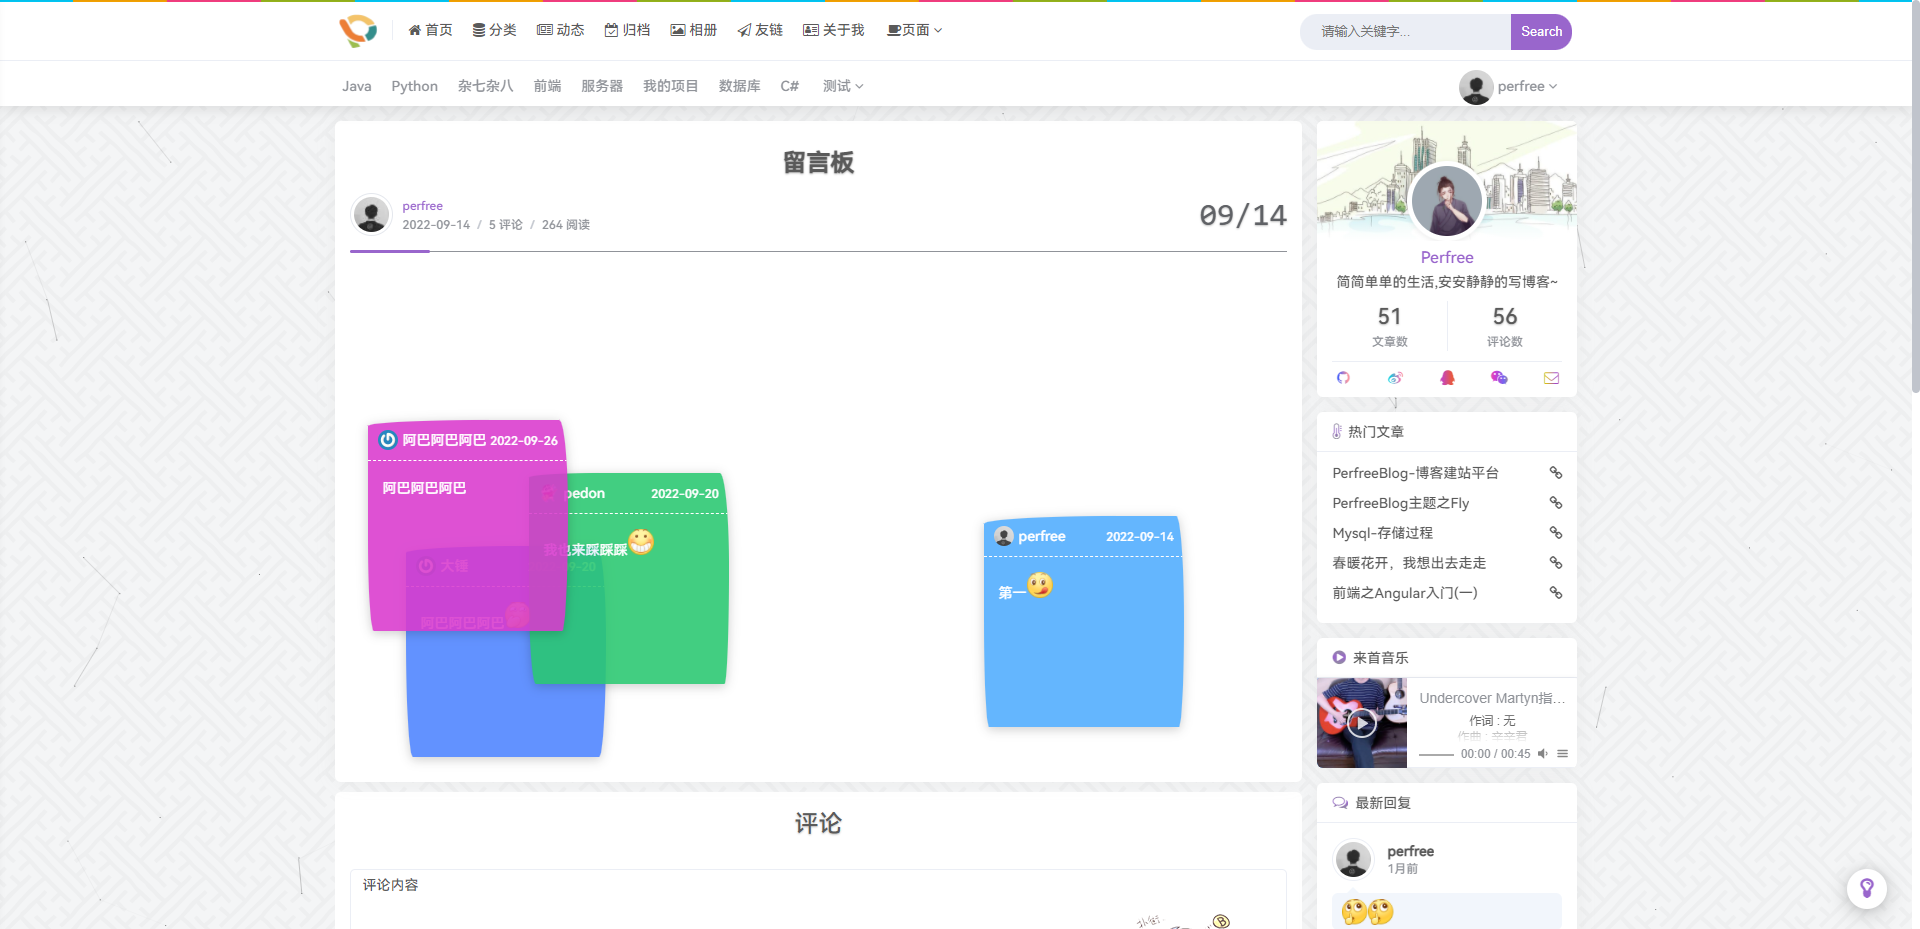
Task: Click the 最新回复 chat bubble icon
Action: tap(1340, 803)
